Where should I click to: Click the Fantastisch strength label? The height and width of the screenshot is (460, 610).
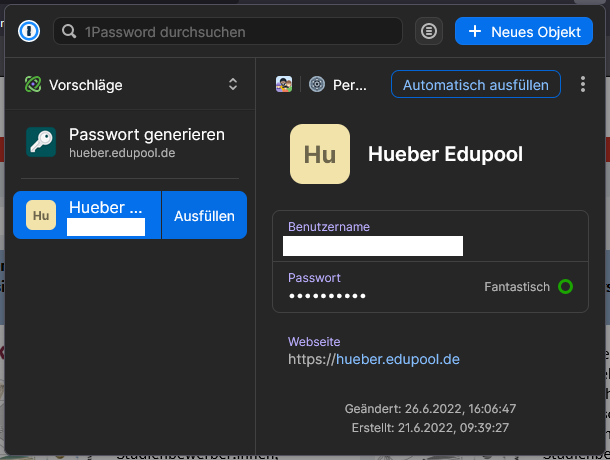[x=517, y=287]
